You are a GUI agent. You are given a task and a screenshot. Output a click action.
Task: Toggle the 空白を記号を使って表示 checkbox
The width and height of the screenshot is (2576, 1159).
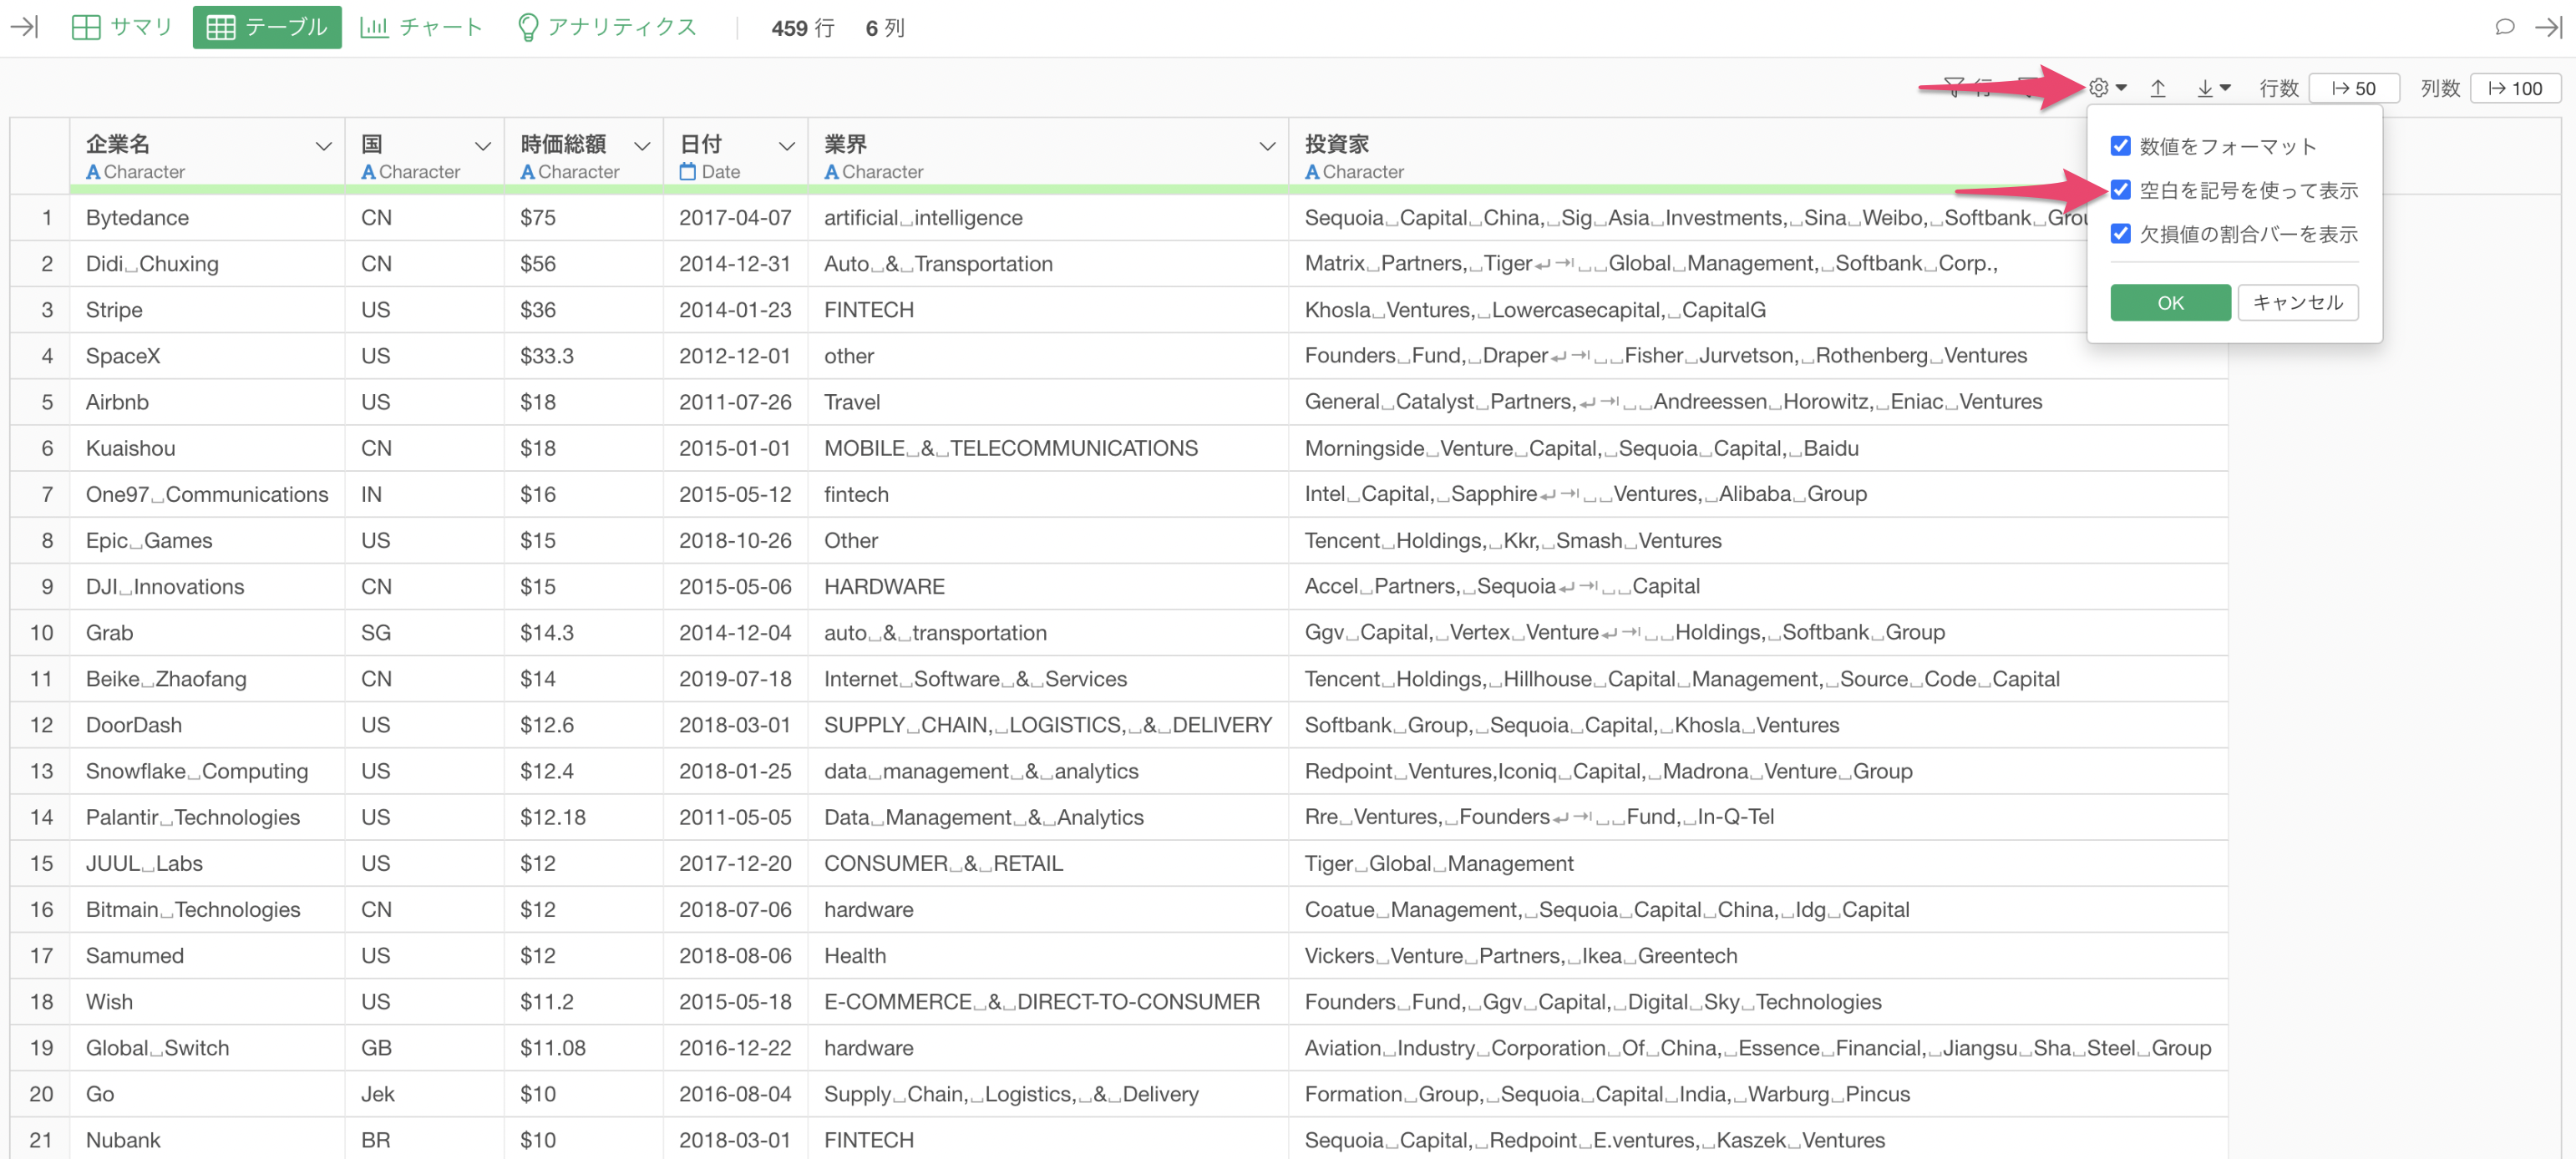pyautogui.click(x=2120, y=190)
